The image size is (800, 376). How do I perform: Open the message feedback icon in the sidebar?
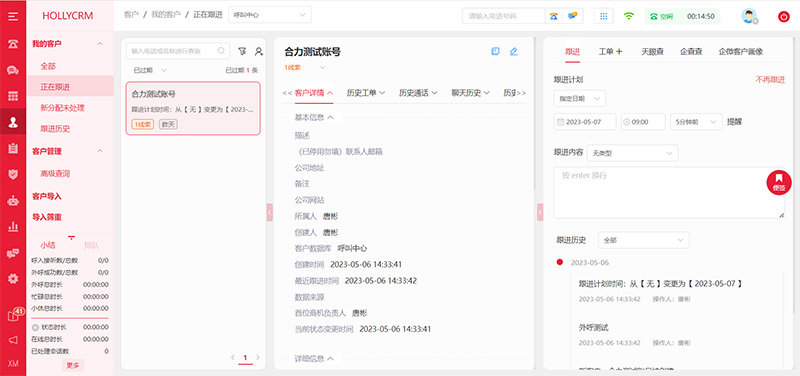pyautogui.click(x=13, y=253)
